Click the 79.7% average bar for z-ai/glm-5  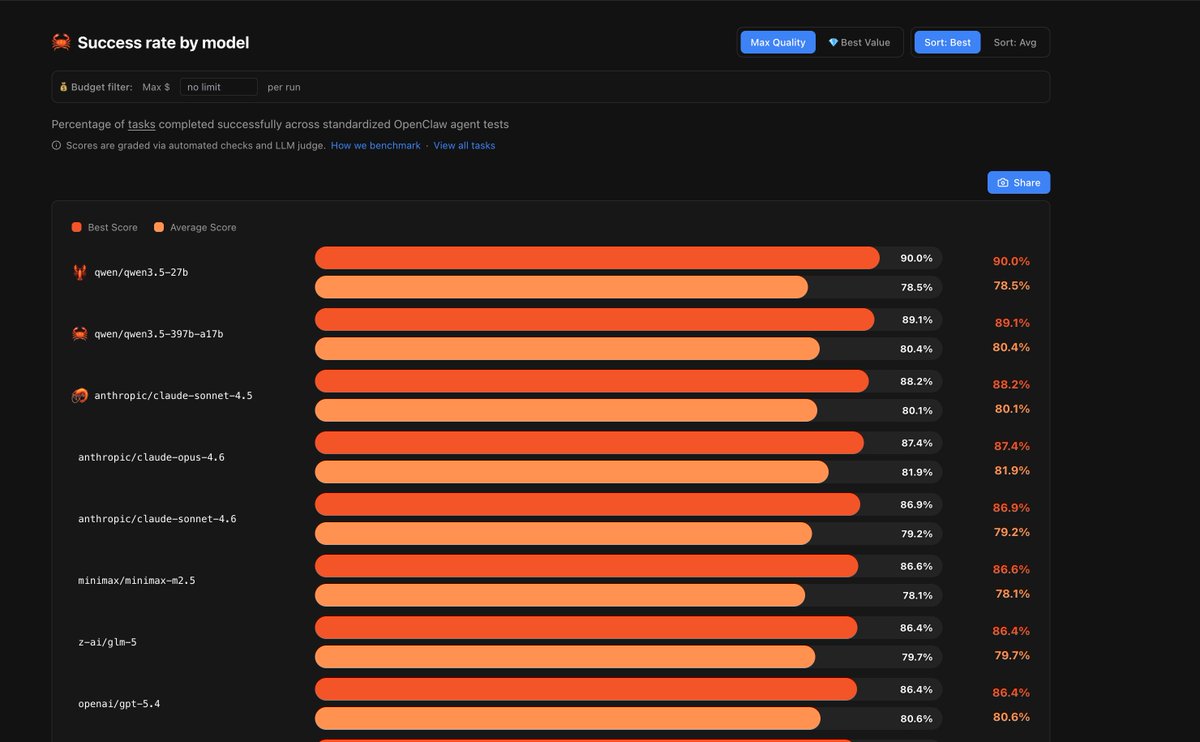pyautogui.click(x=565, y=657)
